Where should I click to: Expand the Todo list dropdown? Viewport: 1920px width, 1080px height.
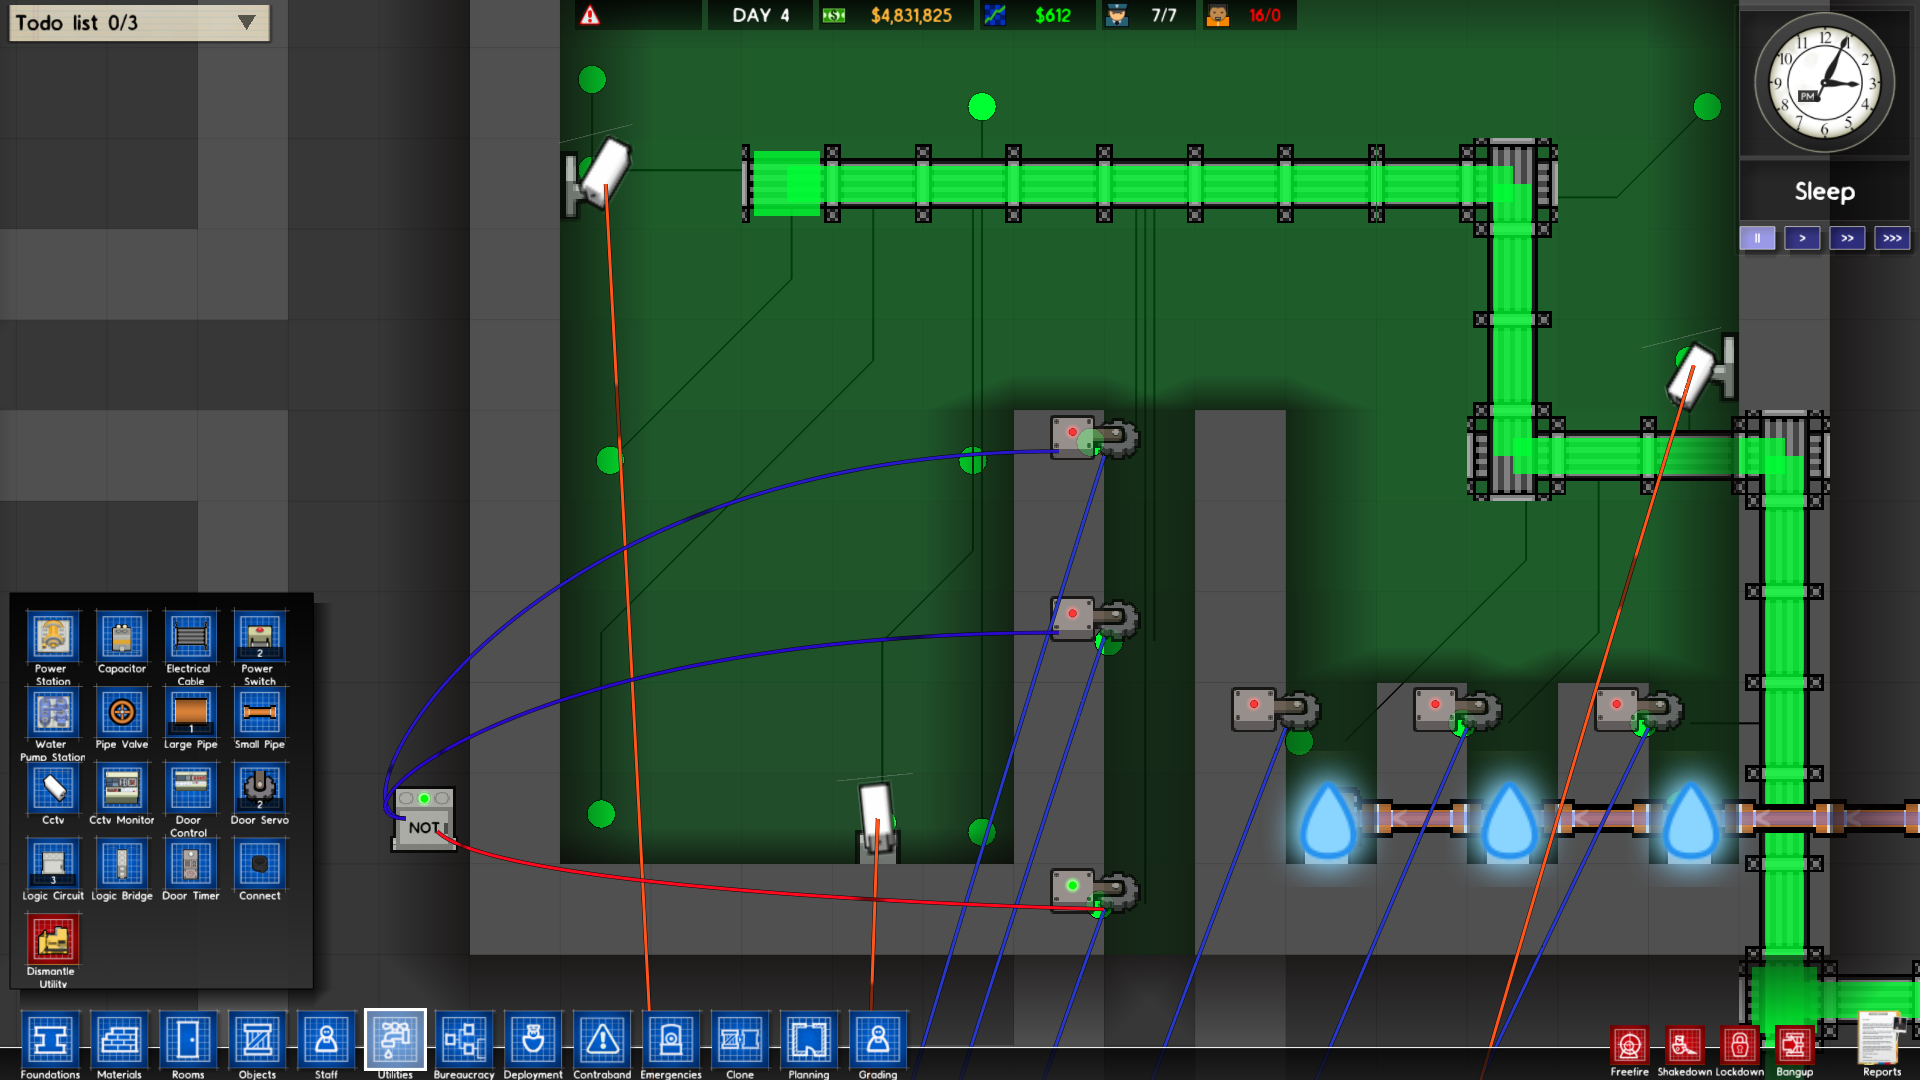[246, 22]
